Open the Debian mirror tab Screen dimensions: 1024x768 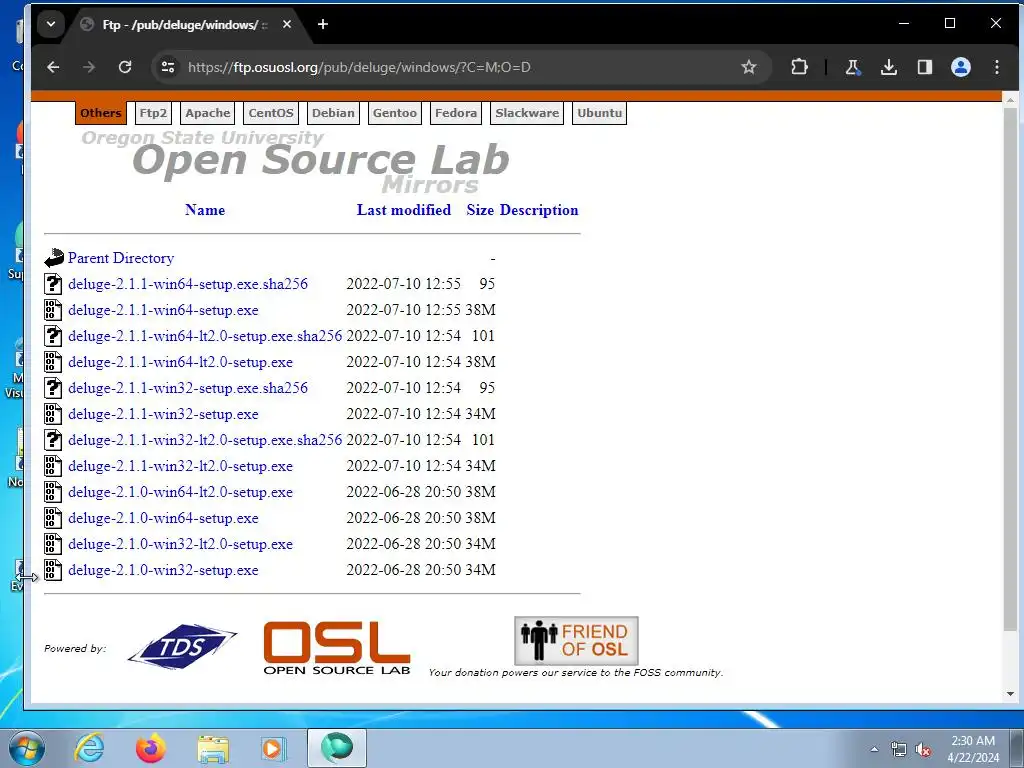[333, 113]
